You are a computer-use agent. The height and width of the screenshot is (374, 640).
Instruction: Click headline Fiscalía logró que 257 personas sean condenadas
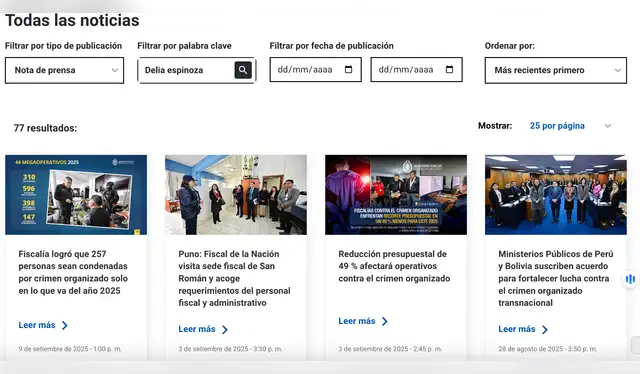73,272
